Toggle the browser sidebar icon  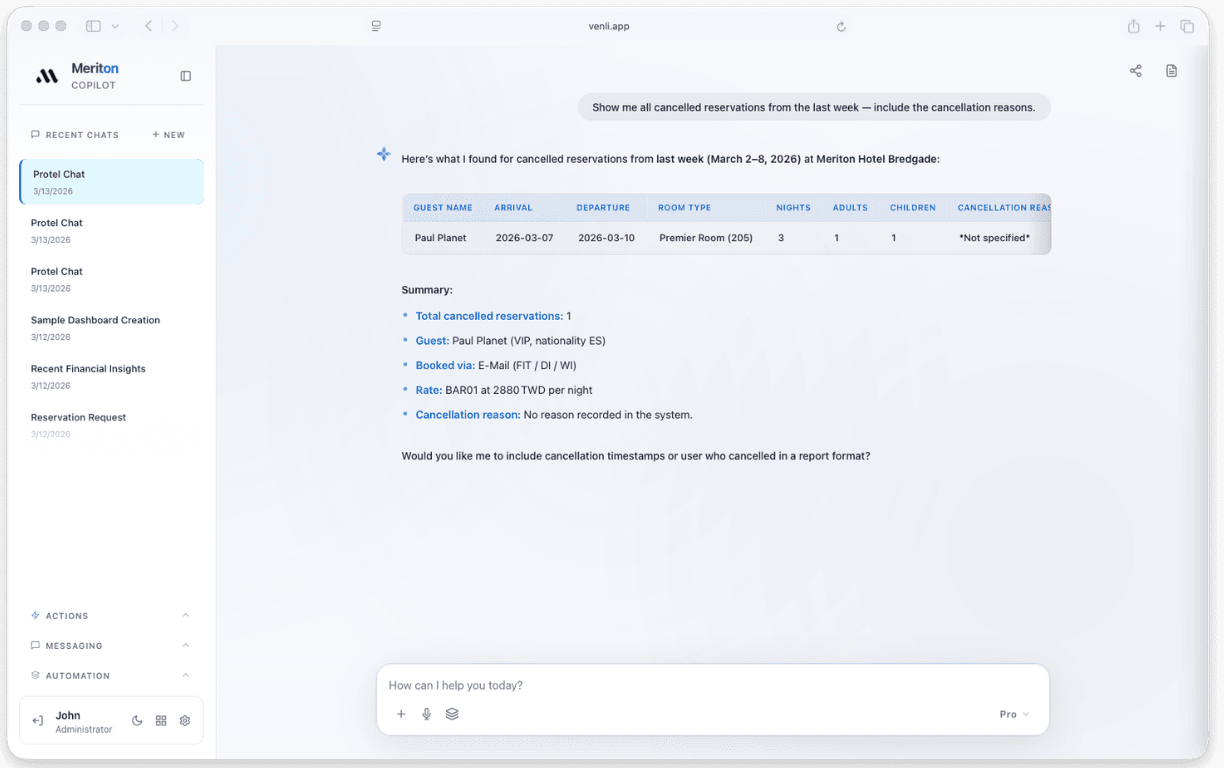pos(93,26)
